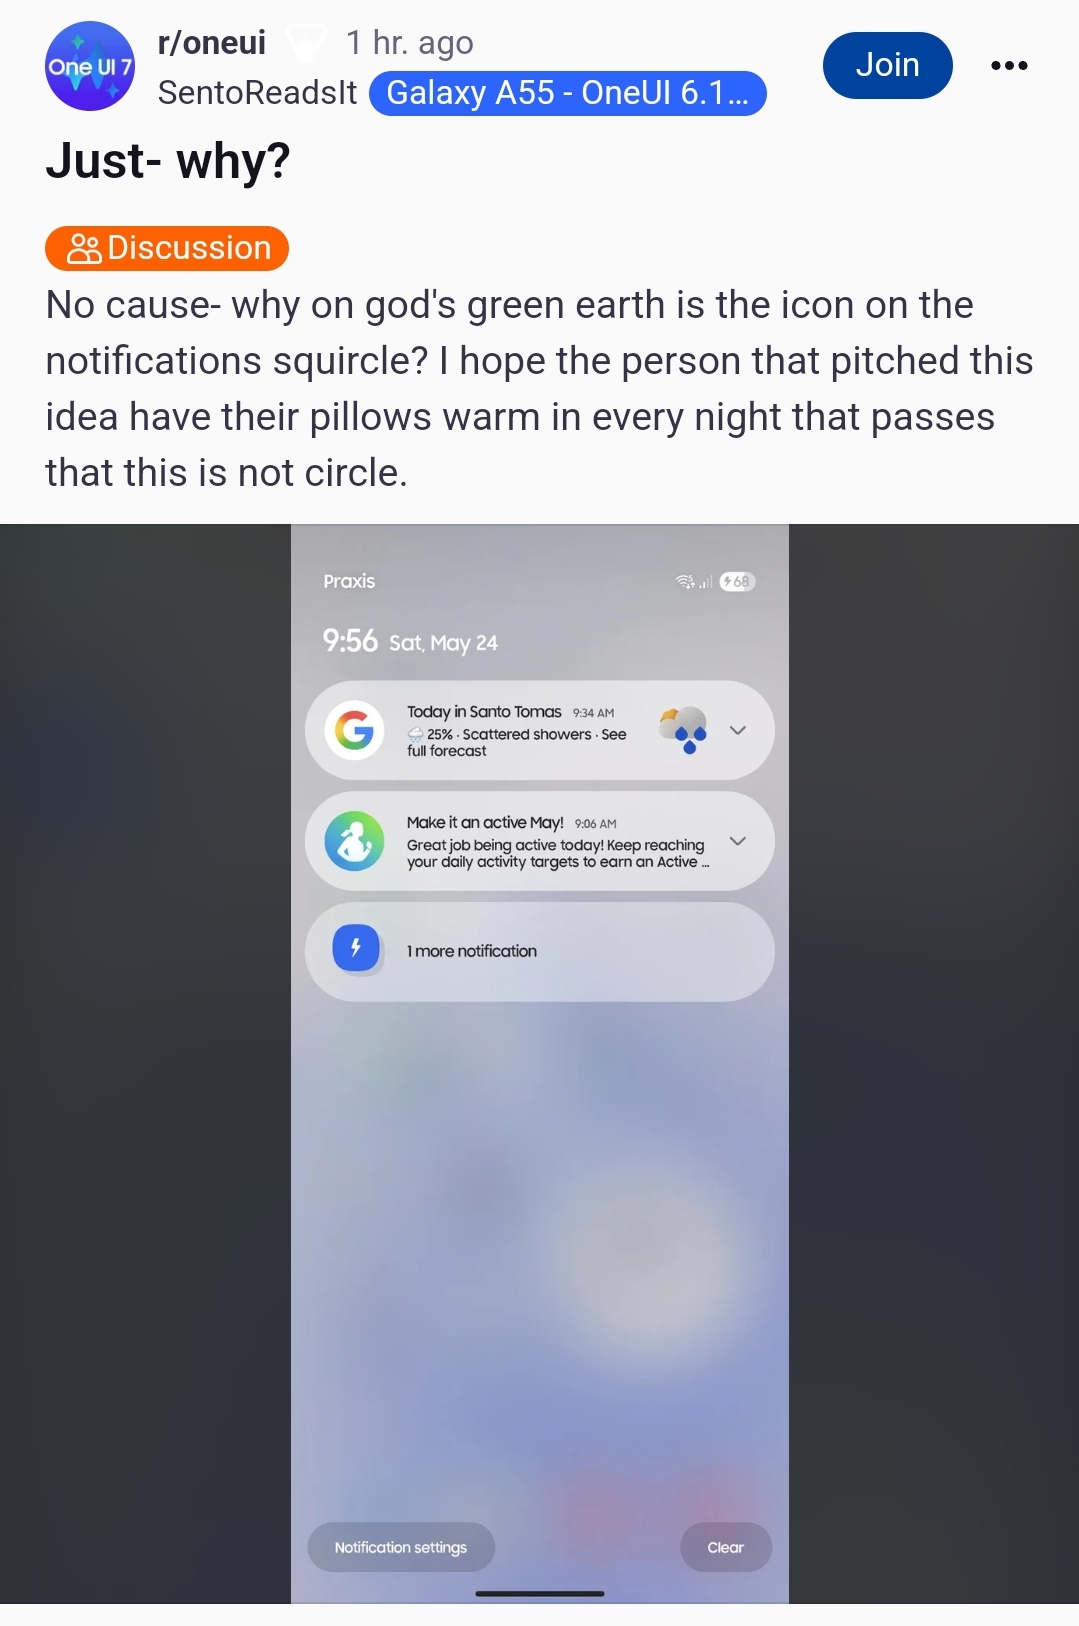Screen dimensions: 1079x1626
Task: Select the Galaxy A55 - OneUI 6.1 user flair
Action: point(568,93)
